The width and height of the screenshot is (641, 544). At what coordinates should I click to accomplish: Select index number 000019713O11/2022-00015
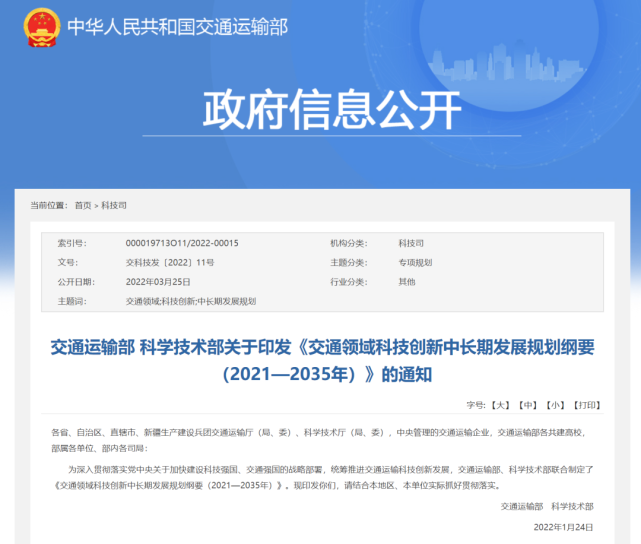(x=182, y=243)
